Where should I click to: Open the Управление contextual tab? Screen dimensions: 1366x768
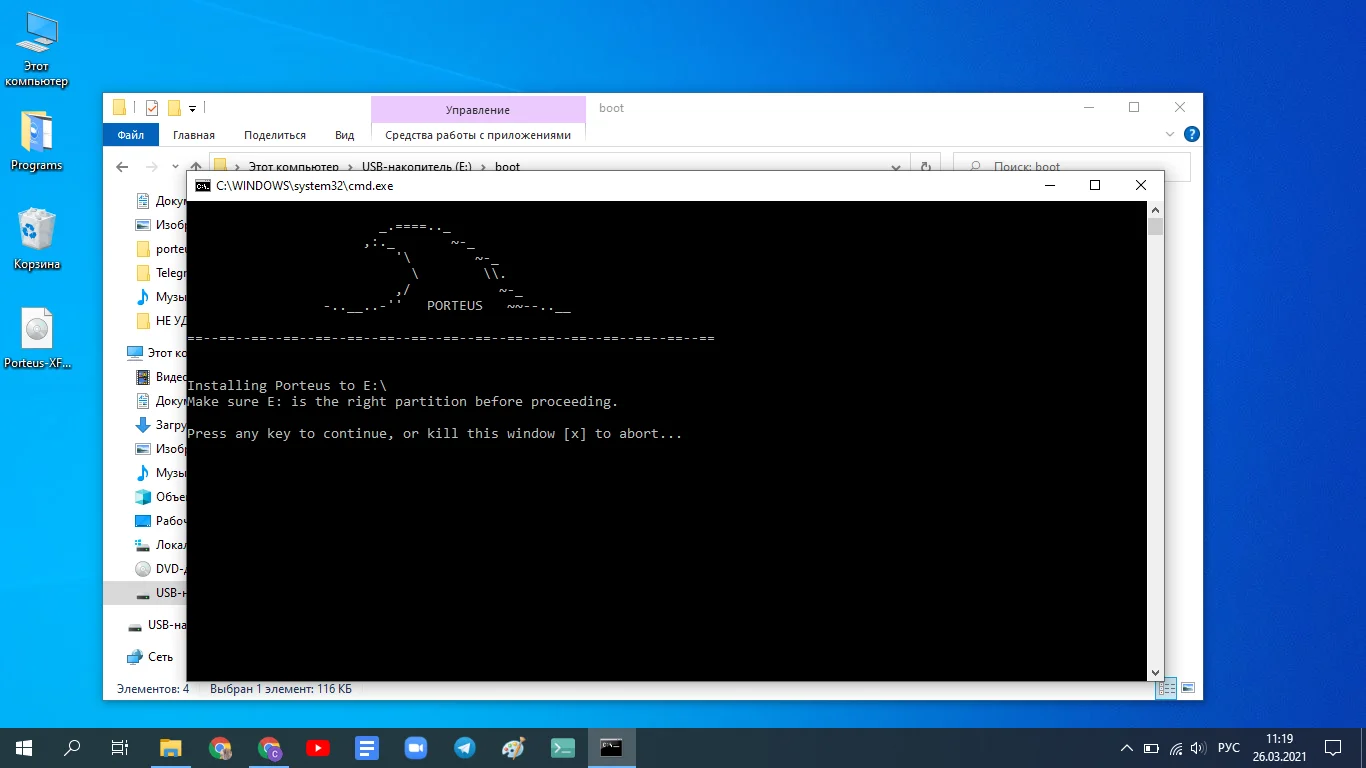click(x=478, y=110)
